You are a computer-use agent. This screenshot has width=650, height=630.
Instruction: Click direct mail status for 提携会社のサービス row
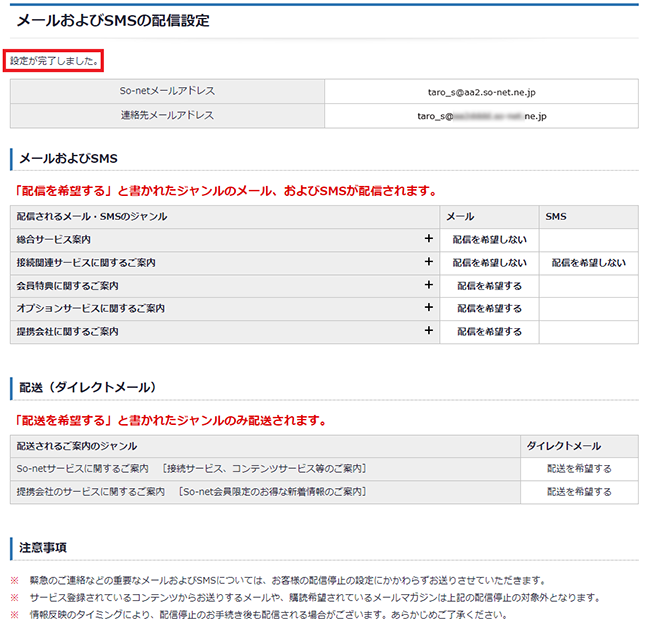tap(579, 492)
